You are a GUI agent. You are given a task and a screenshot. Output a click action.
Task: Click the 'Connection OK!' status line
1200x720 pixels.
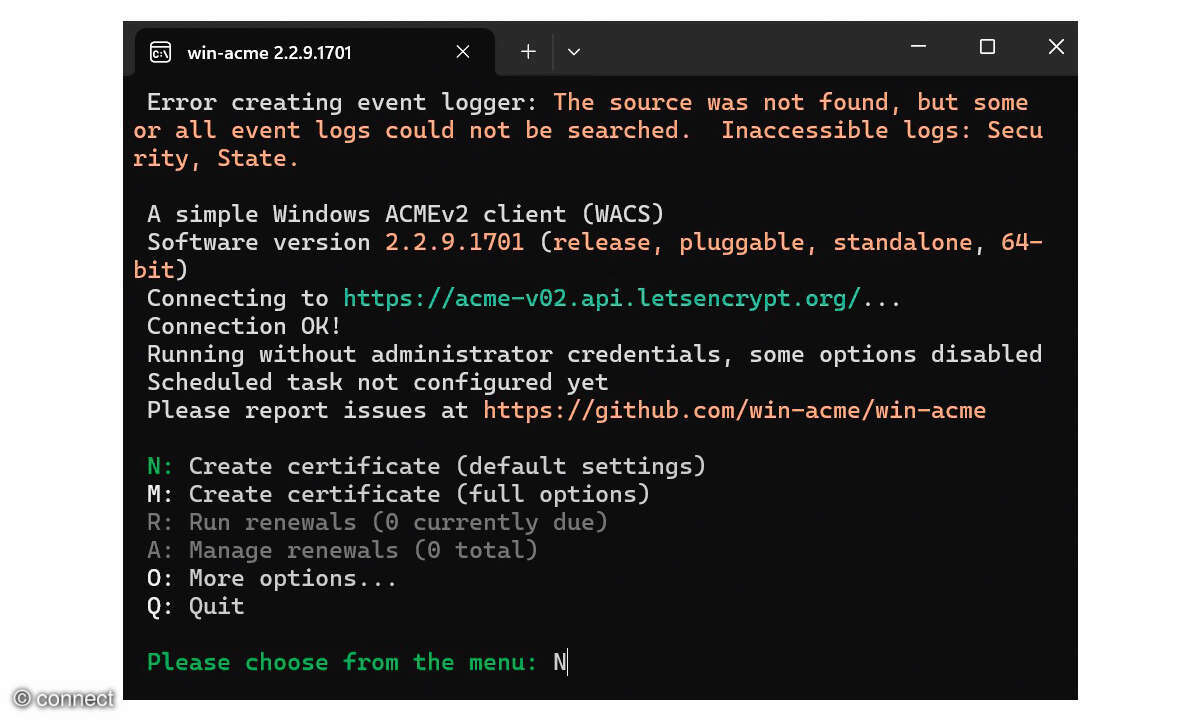click(244, 326)
